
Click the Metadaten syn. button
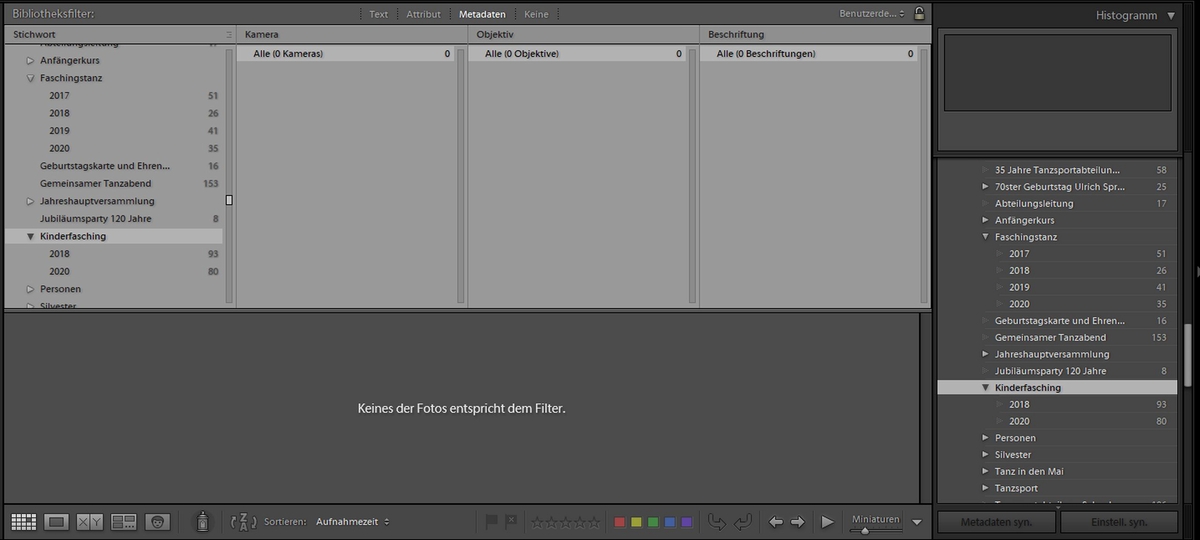point(997,522)
